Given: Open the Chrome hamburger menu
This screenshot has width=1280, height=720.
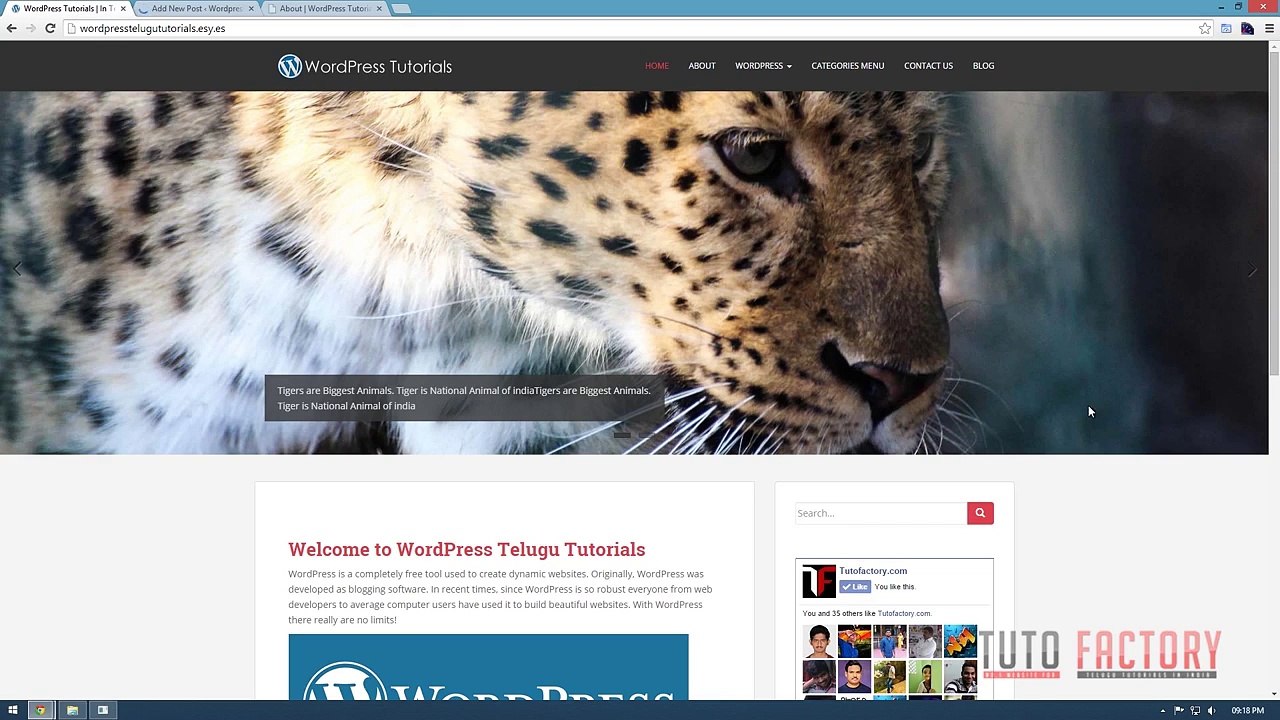Looking at the screenshot, I should coord(1269,28).
